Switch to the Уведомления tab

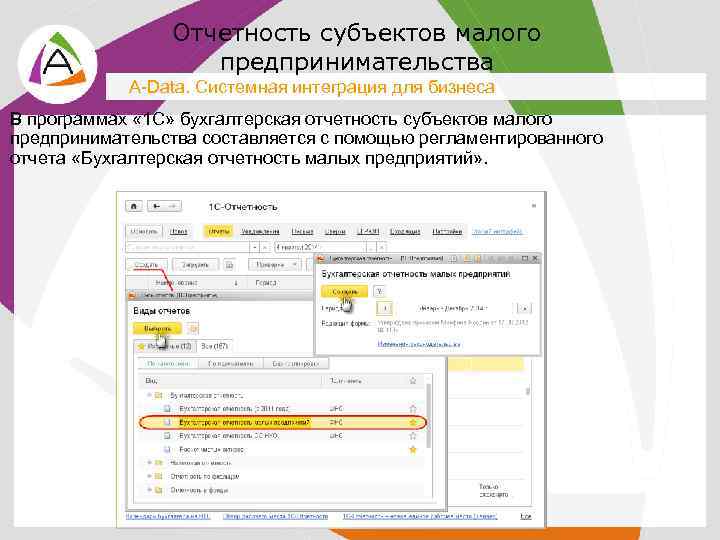tap(260, 231)
